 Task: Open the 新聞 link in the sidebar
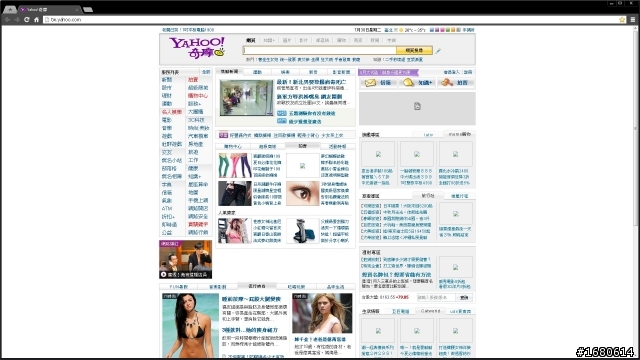tap(167, 80)
